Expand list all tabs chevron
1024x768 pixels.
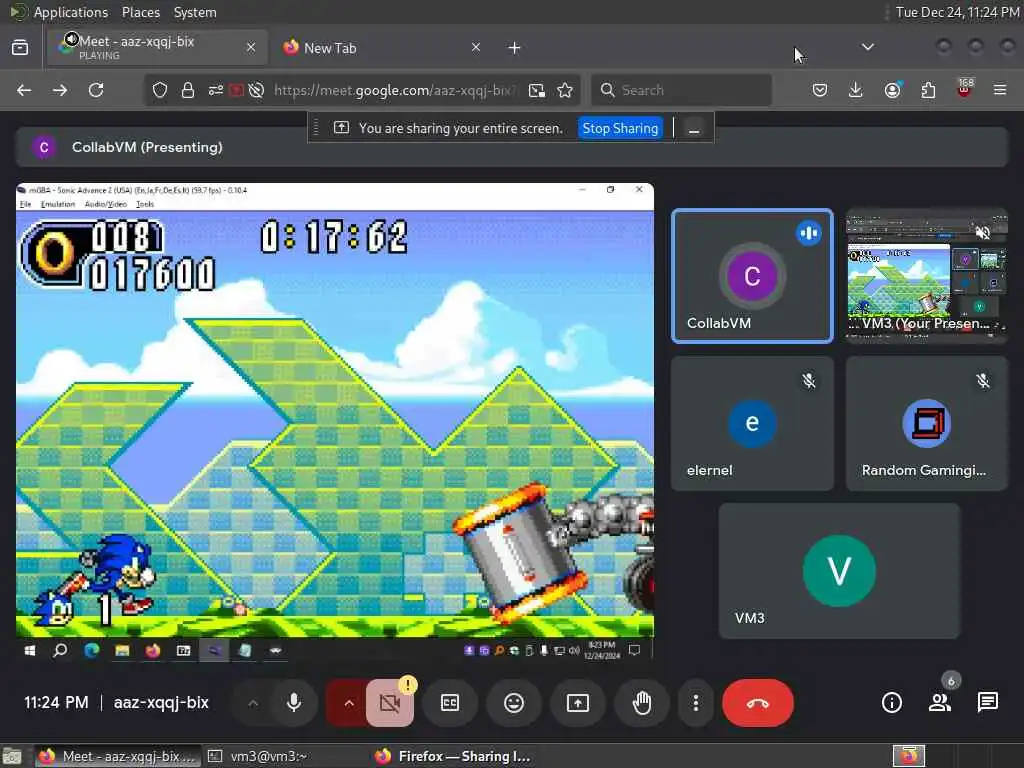[x=867, y=47]
